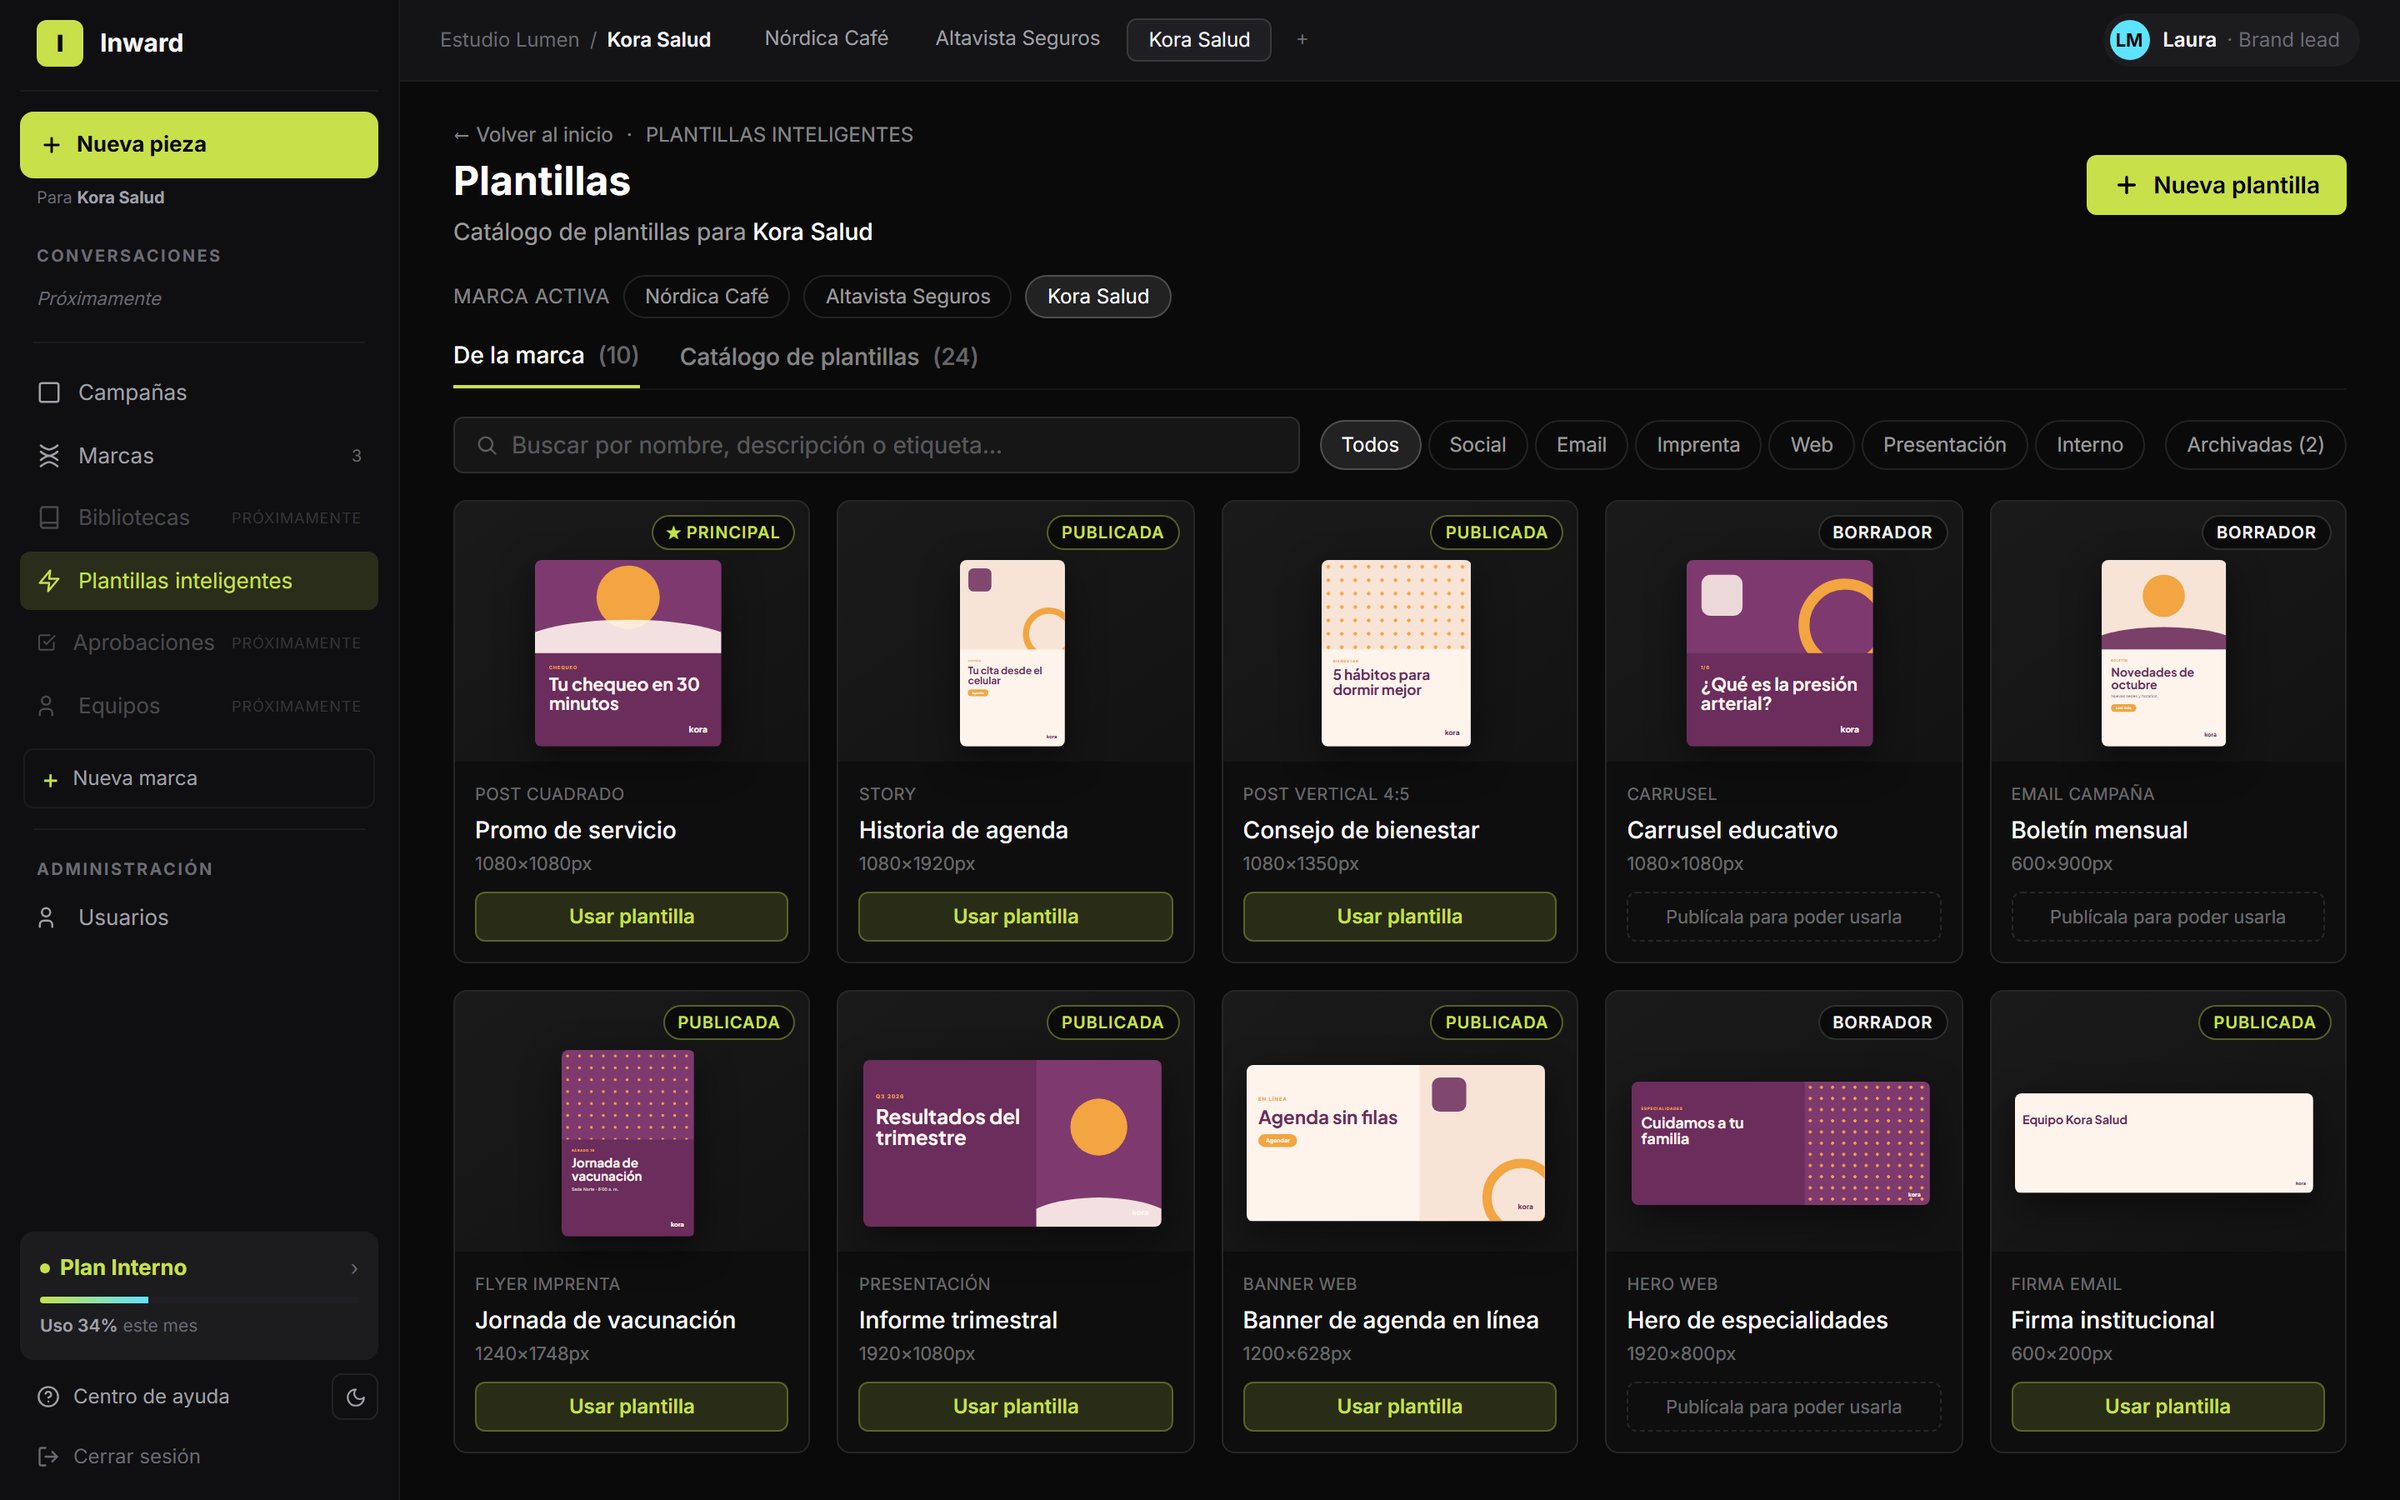Use the Promo de servicio template
Image resolution: width=2400 pixels, height=1500 pixels.
tap(631, 917)
